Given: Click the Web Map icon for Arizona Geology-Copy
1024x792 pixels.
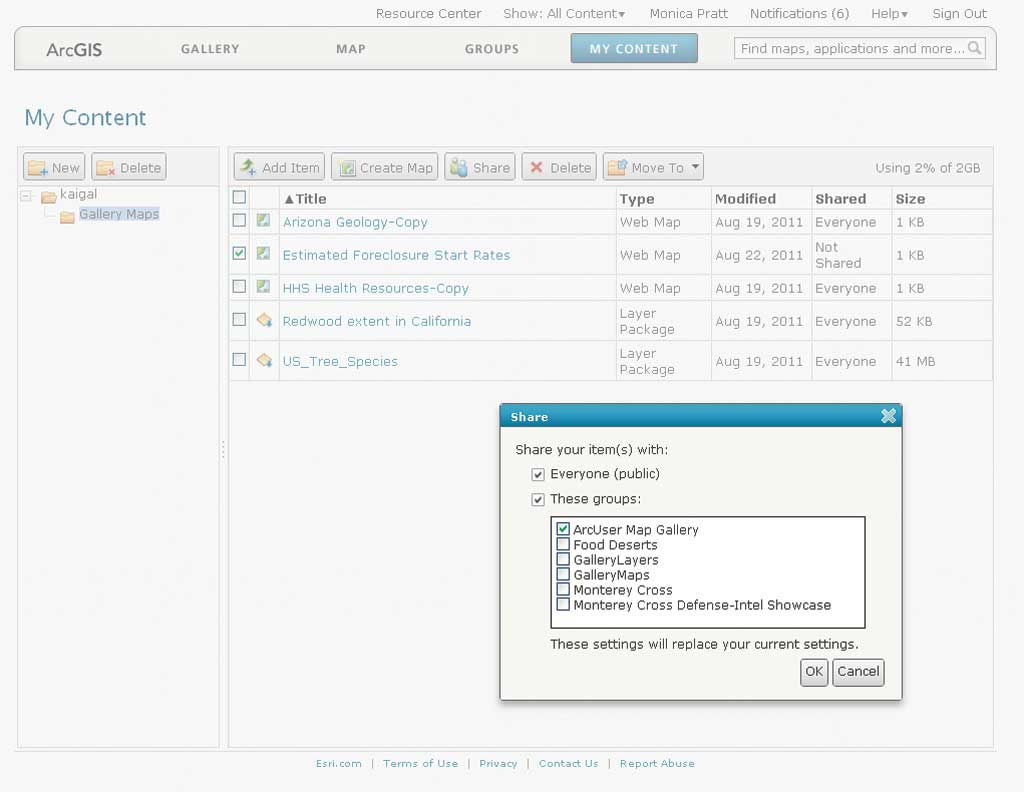Looking at the screenshot, I should (x=263, y=221).
